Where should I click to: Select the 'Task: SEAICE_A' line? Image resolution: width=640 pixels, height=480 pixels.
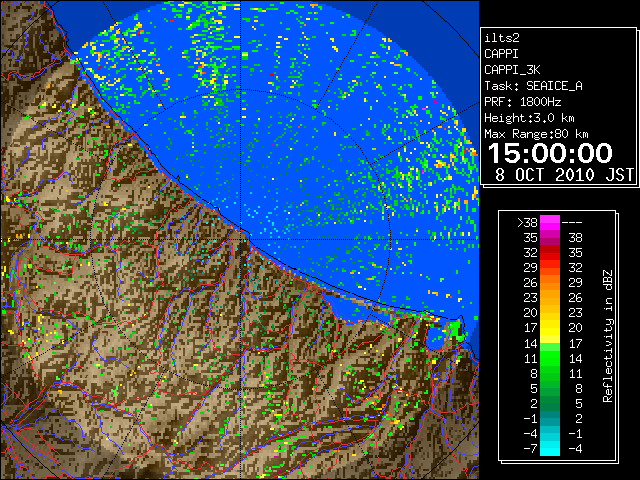533,86
